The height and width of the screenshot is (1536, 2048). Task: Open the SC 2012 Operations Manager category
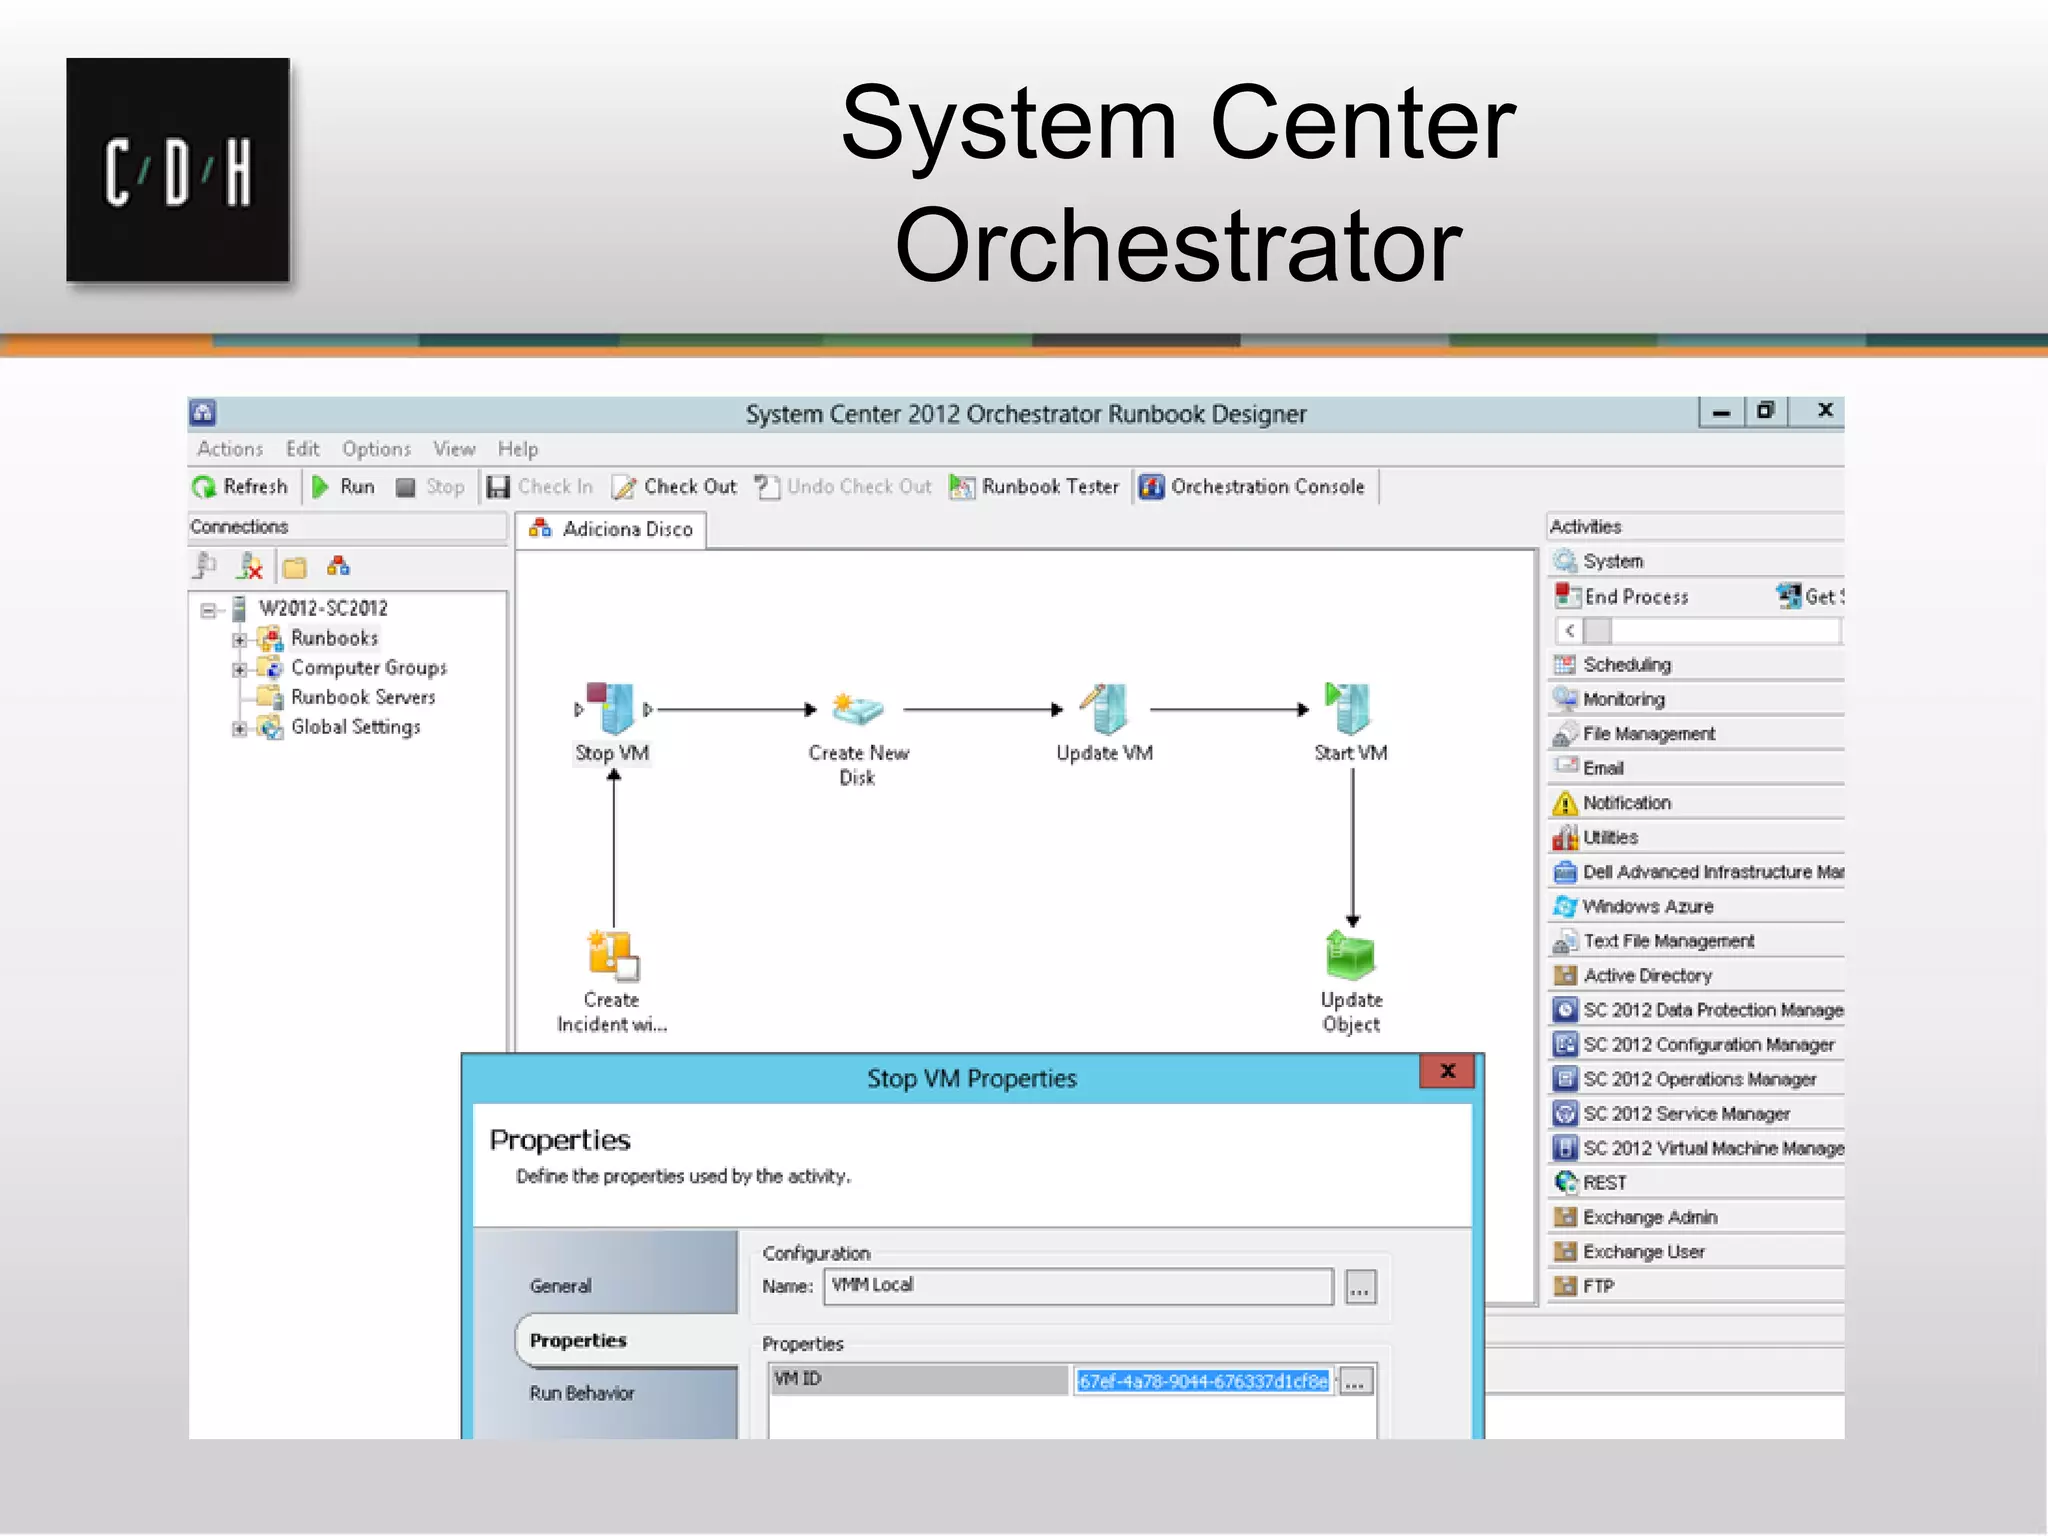pyautogui.click(x=1696, y=1080)
